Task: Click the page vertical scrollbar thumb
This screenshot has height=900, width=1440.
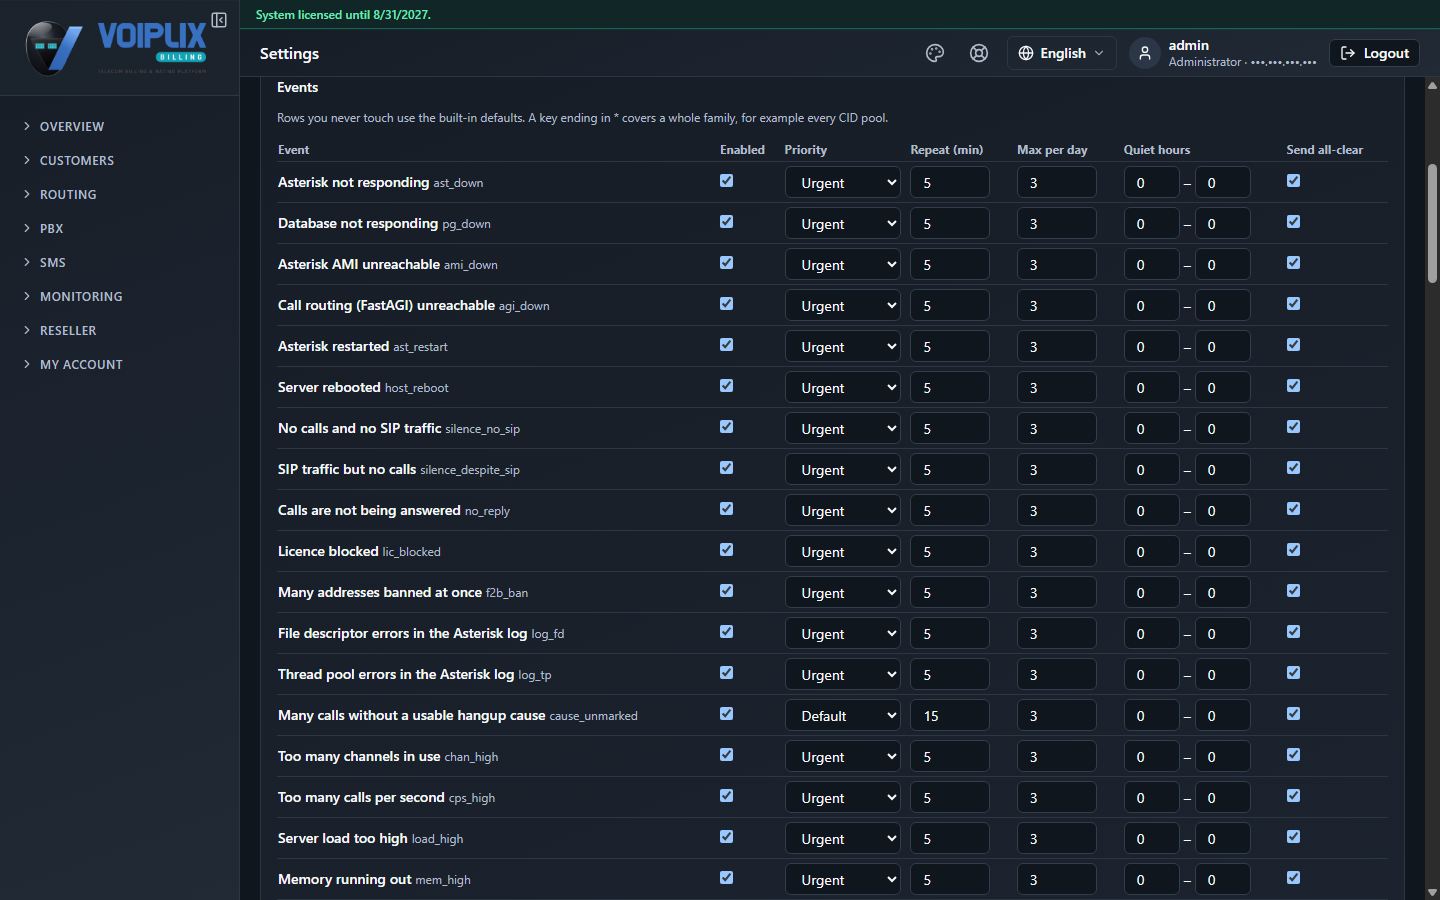Action: 1432,222
